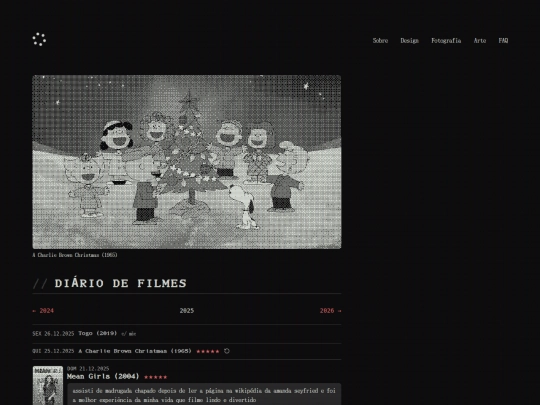Click the date DOM 21.12.2025

point(88,369)
